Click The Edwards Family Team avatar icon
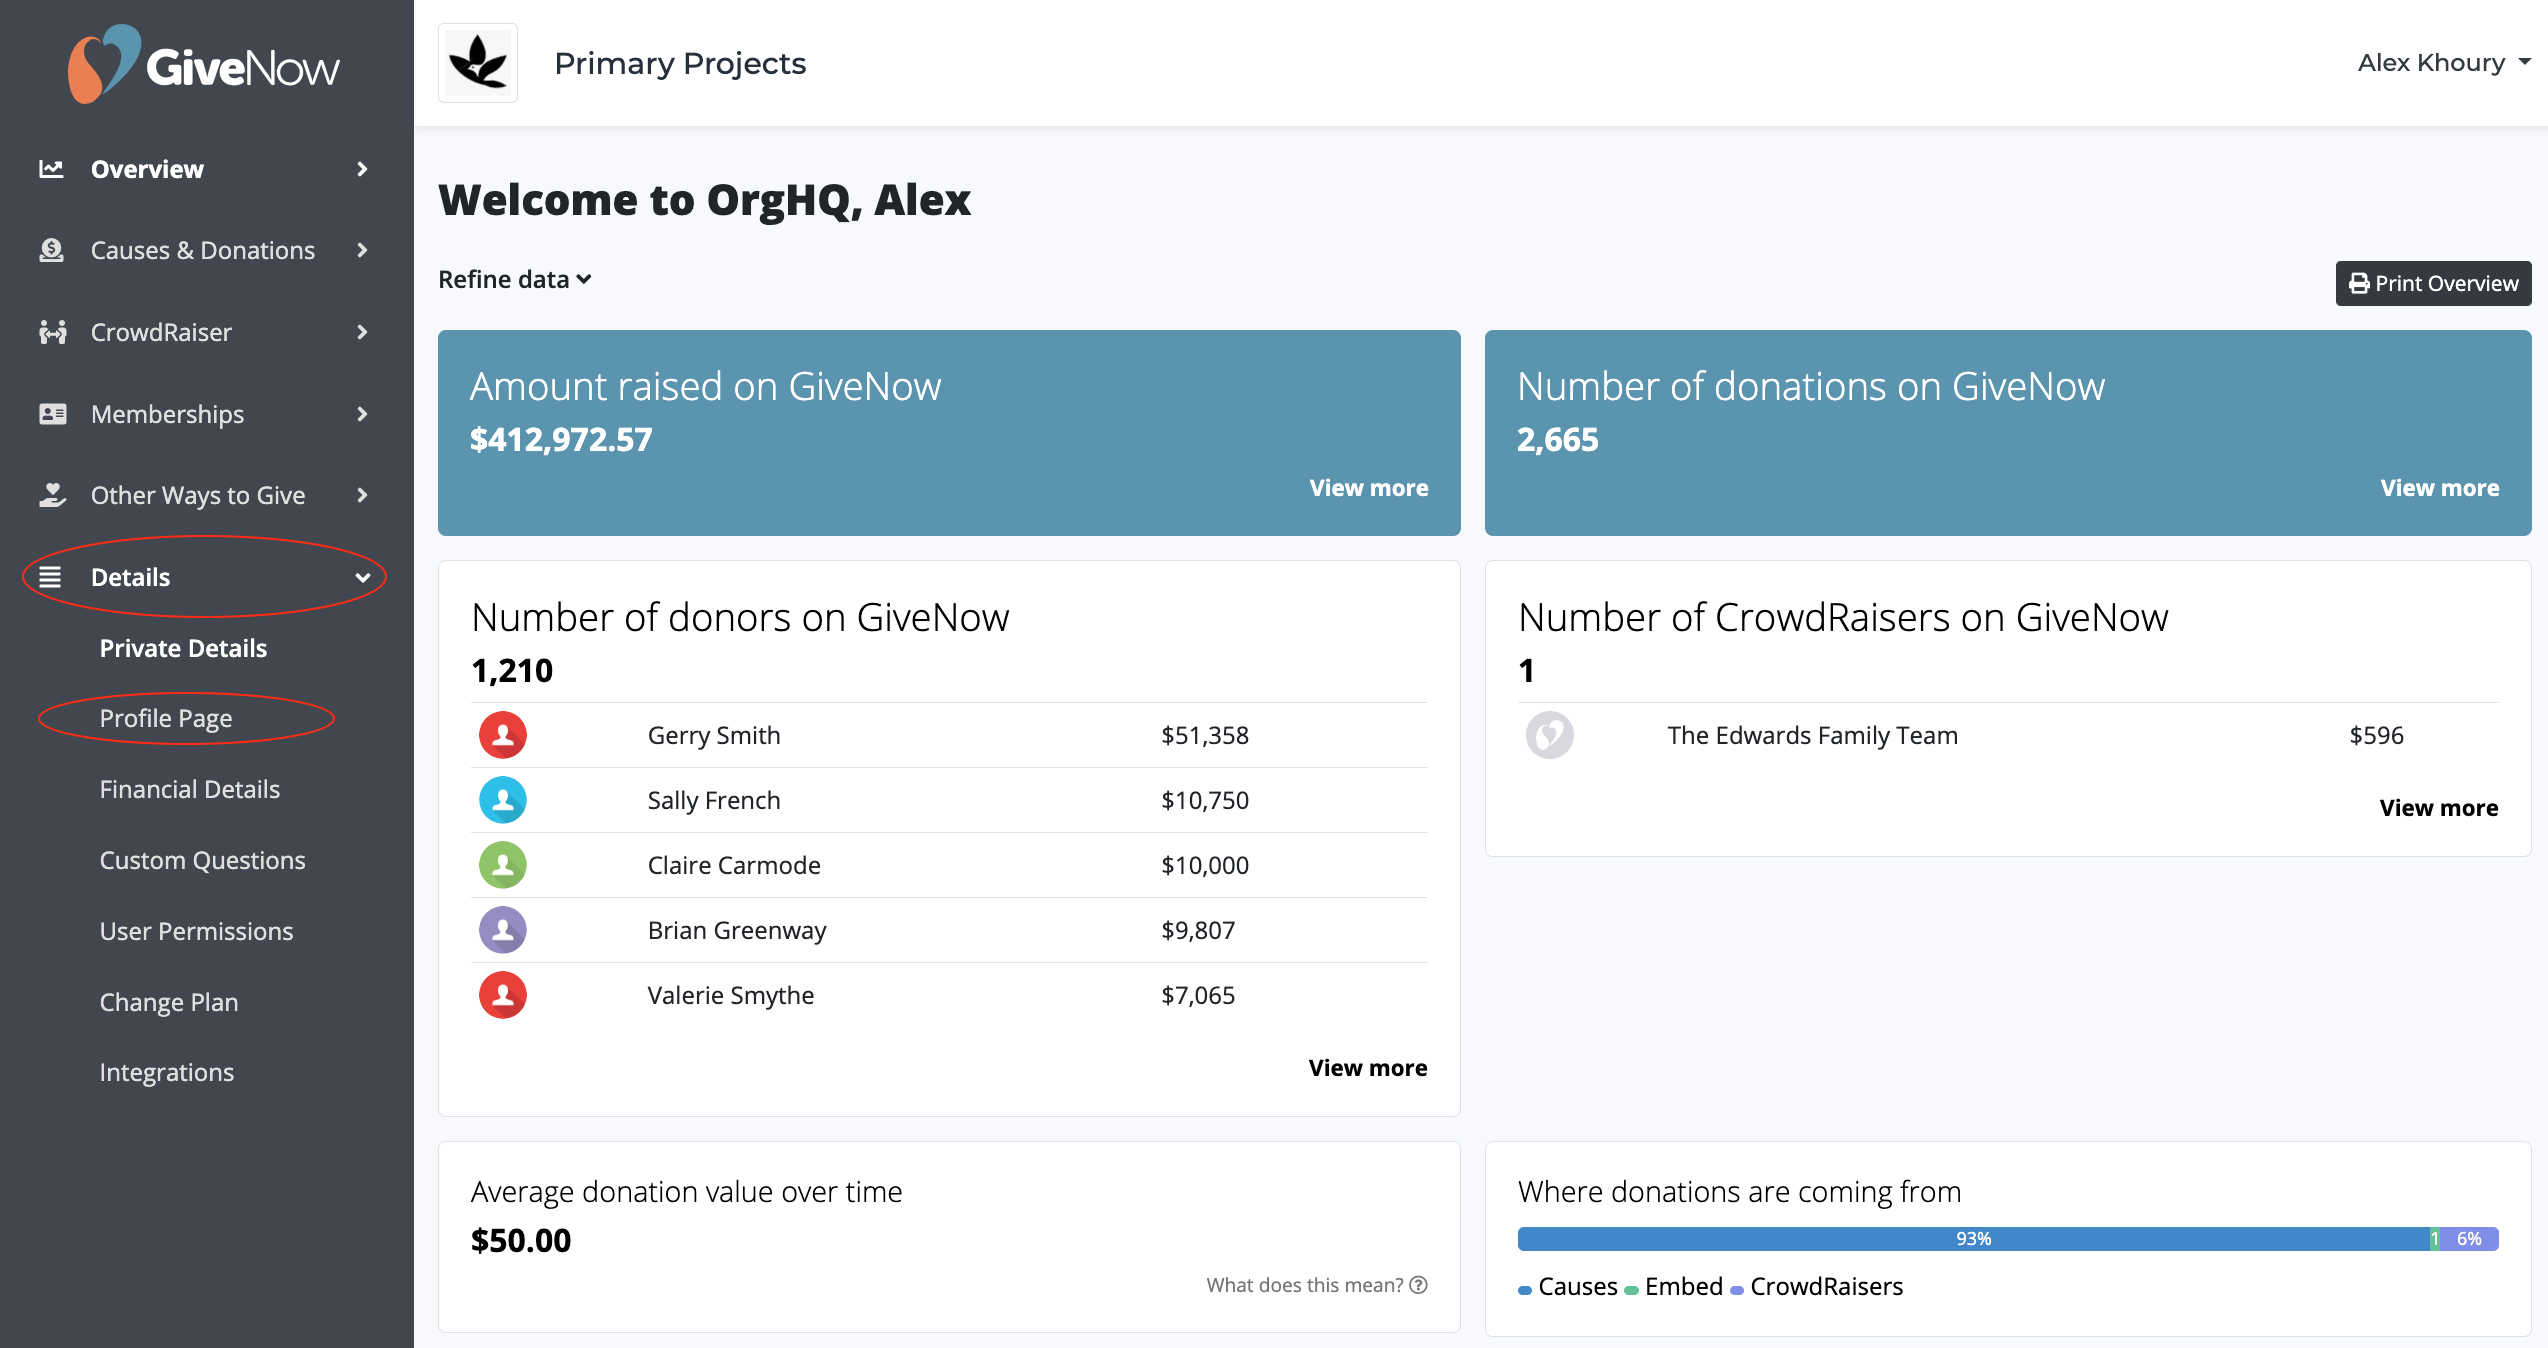This screenshot has width=2548, height=1348. click(x=1550, y=735)
